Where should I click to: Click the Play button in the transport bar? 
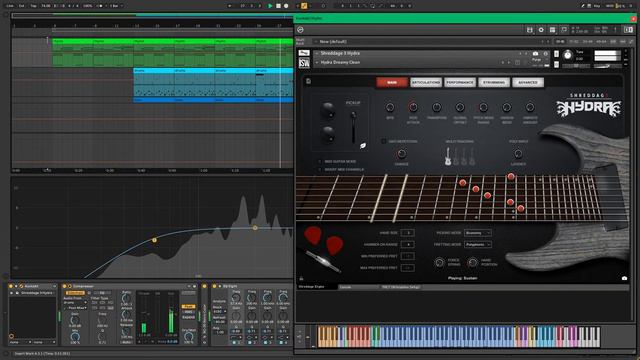[270, 6]
